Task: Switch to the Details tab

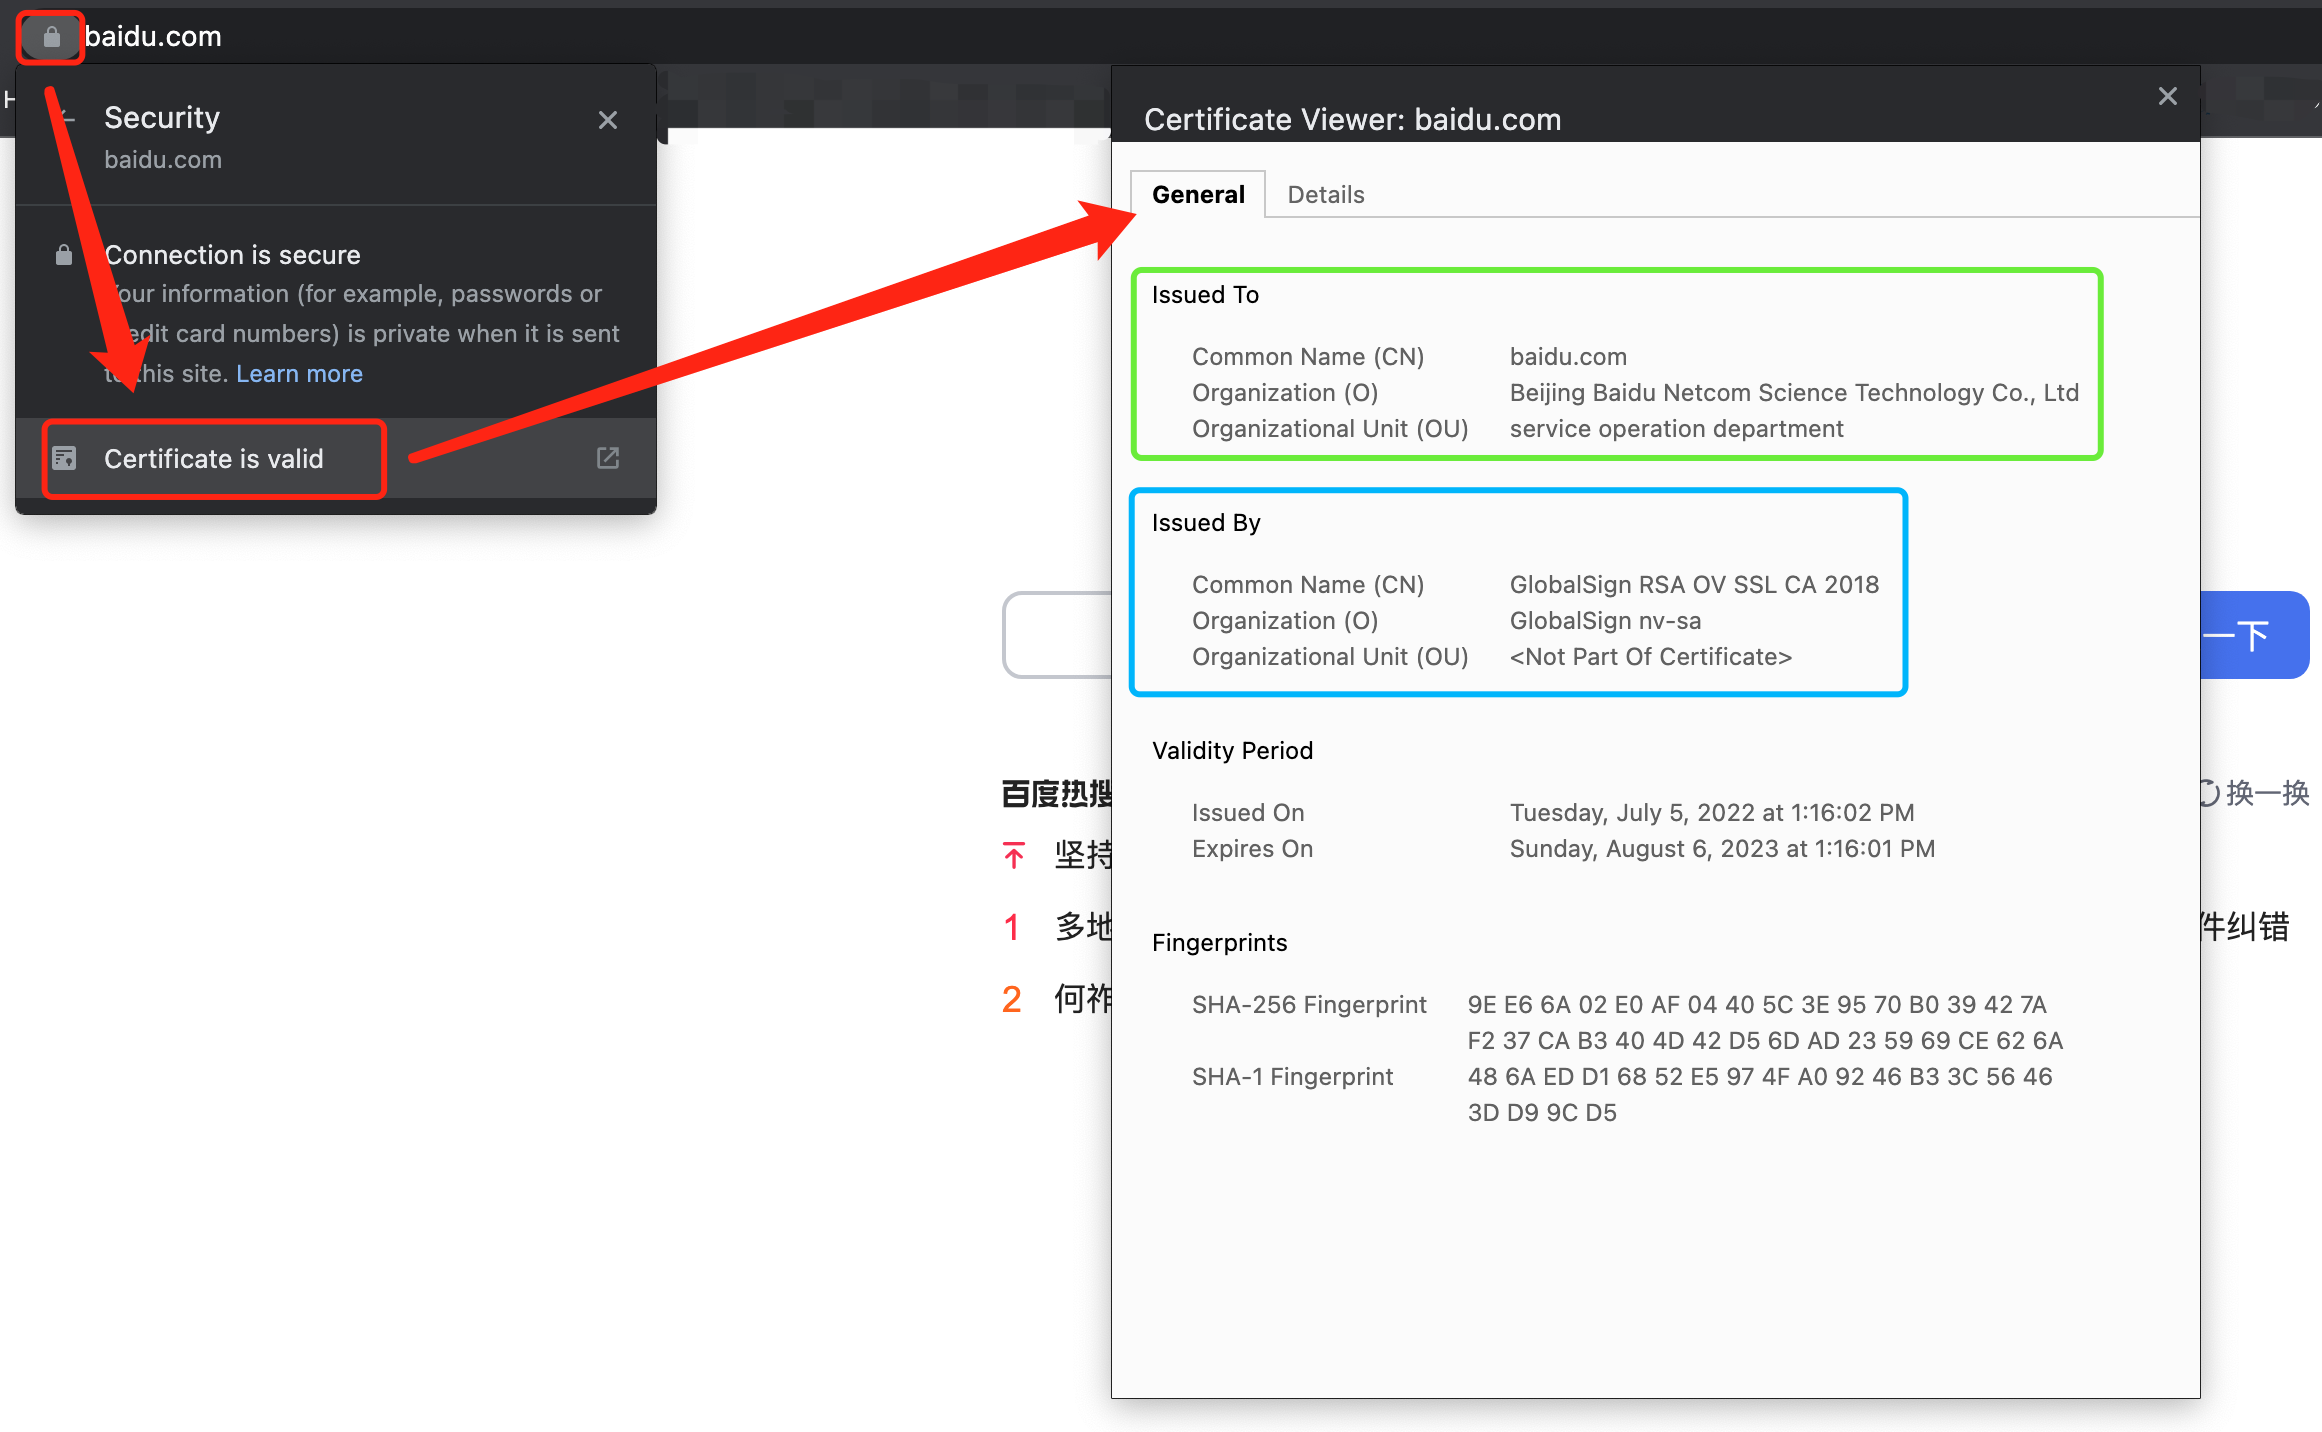Action: click(1325, 194)
